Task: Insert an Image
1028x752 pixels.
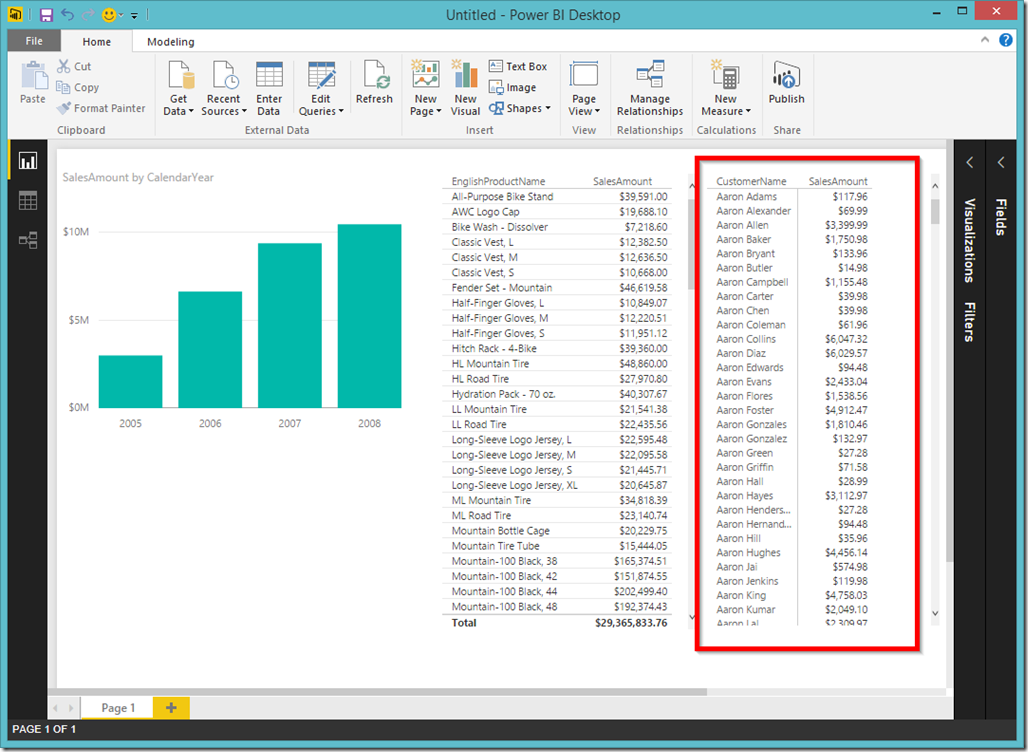Action: coord(513,87)
